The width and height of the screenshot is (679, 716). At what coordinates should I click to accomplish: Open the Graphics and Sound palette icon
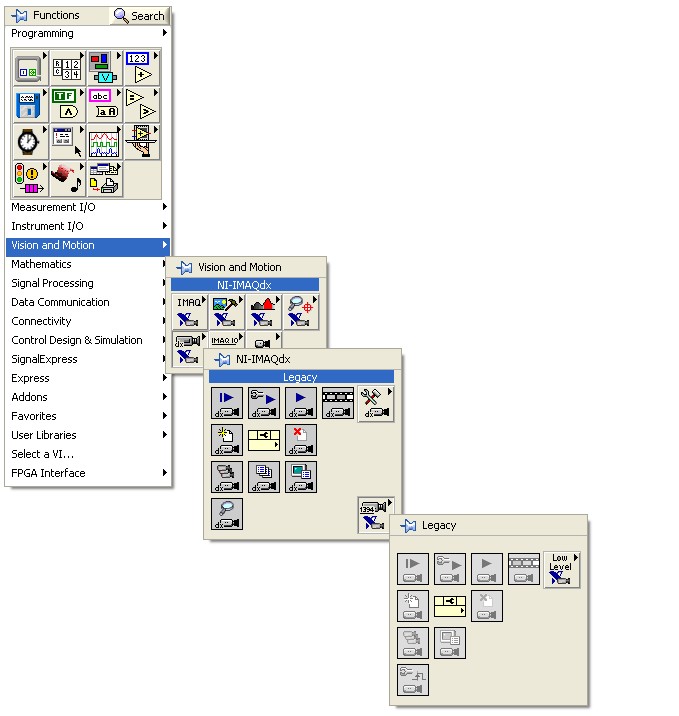[x=65, y=178]
